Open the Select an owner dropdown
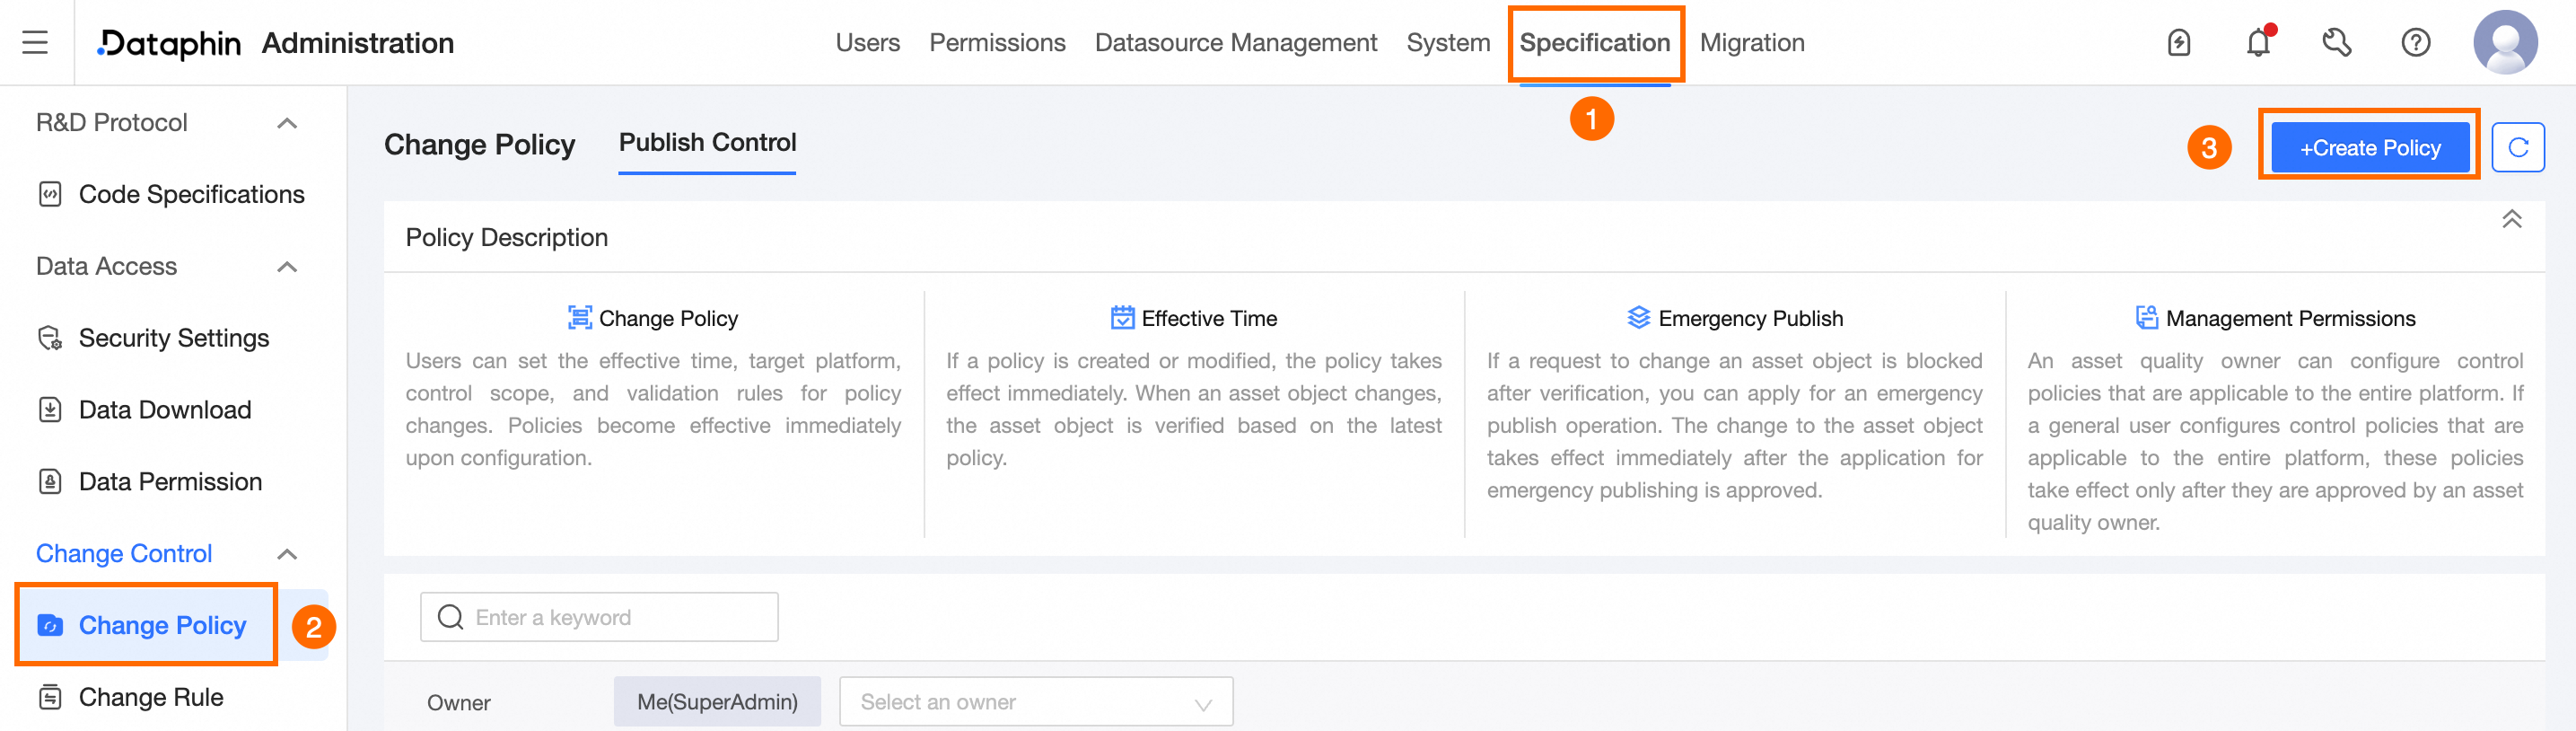Screen dimensions: 2576x731 coord(1035,702)
